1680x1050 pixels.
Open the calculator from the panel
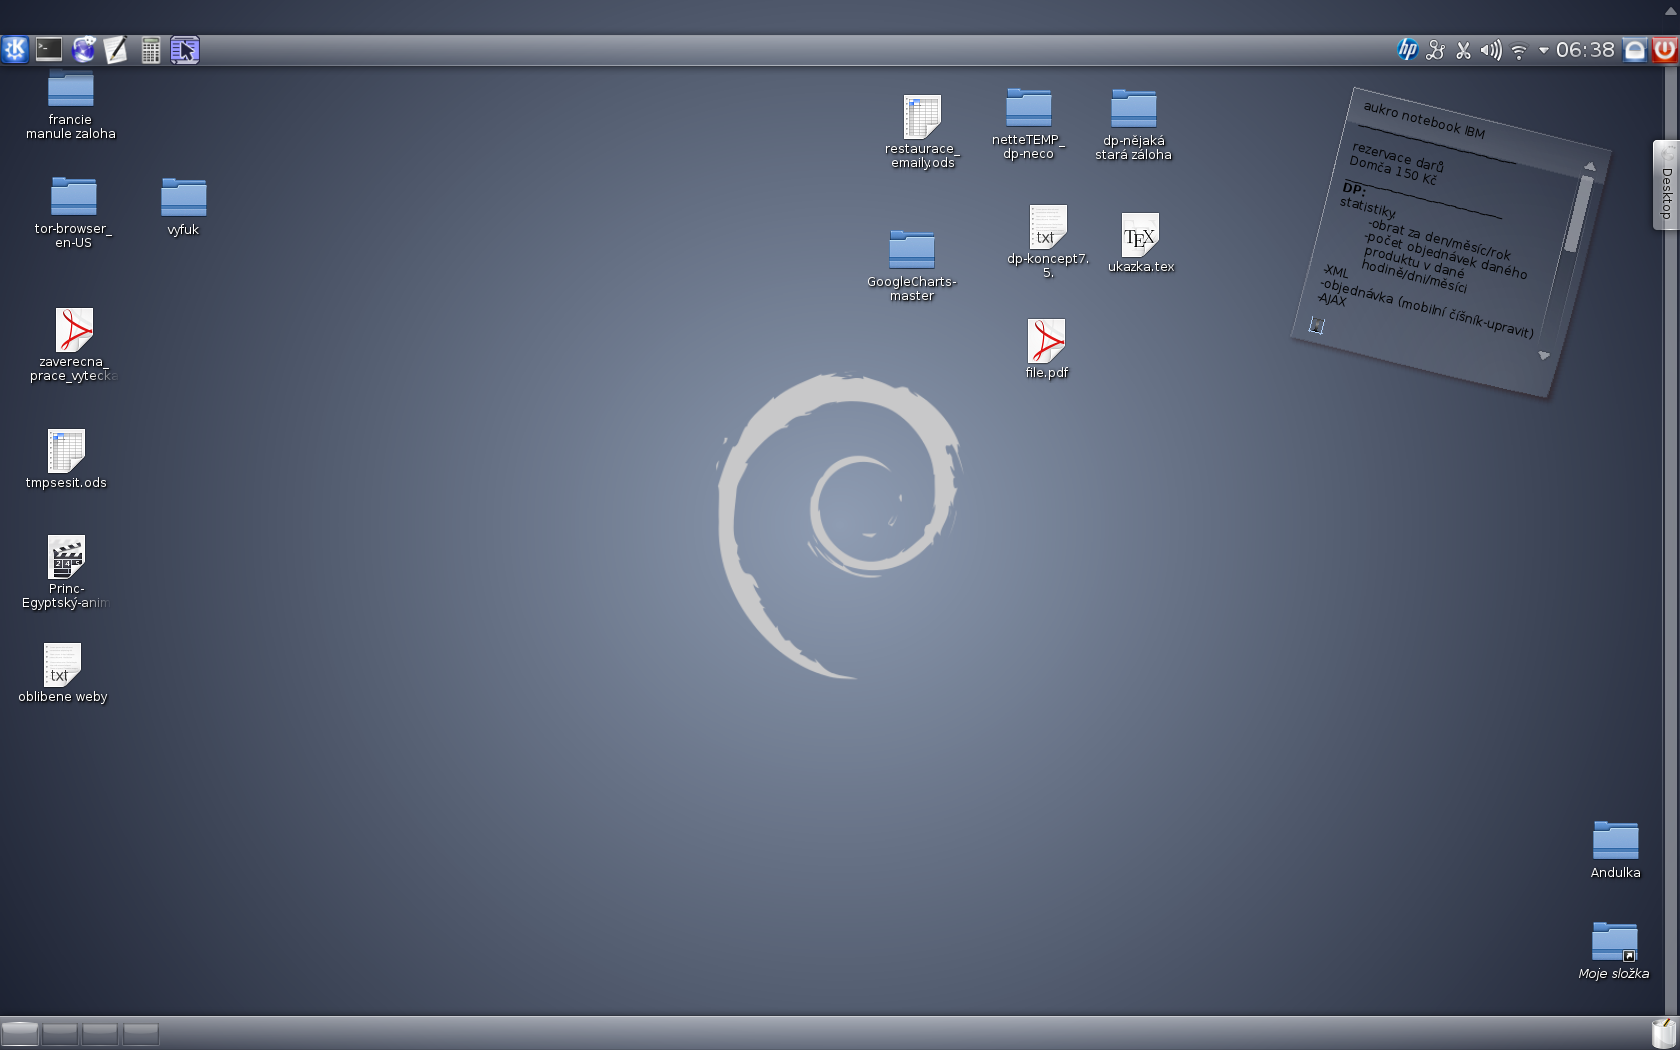coord(150,49)
